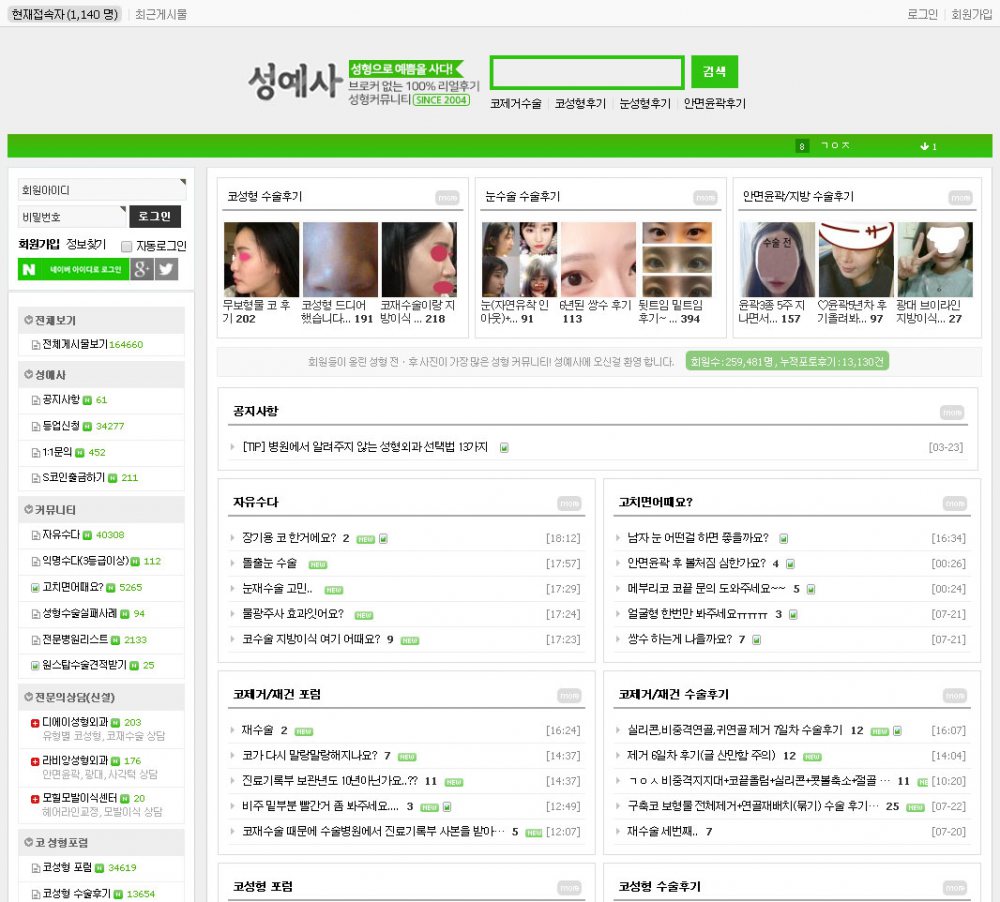1000x902 pixels.
Task: Click more icon for 공지사항 section
Action: [952, 413]
